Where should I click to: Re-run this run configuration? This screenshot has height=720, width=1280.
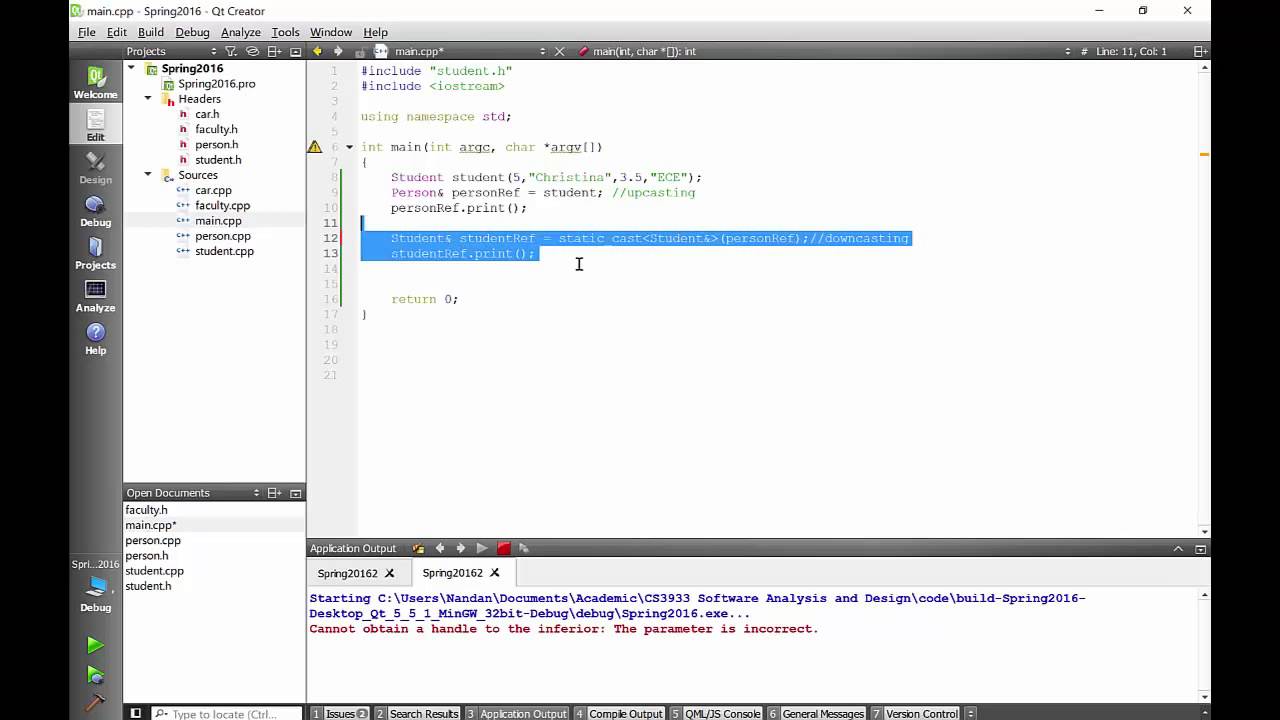(482, 548)
